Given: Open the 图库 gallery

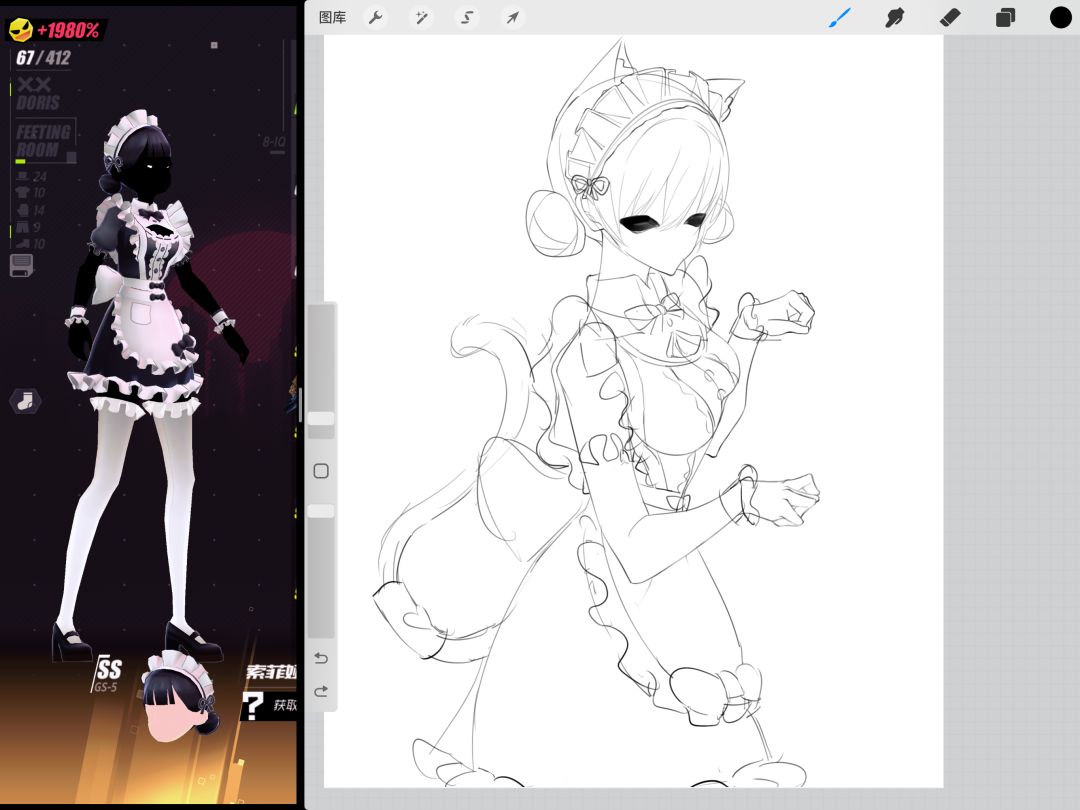Looking at the screenshot, I should pos(332,17).
